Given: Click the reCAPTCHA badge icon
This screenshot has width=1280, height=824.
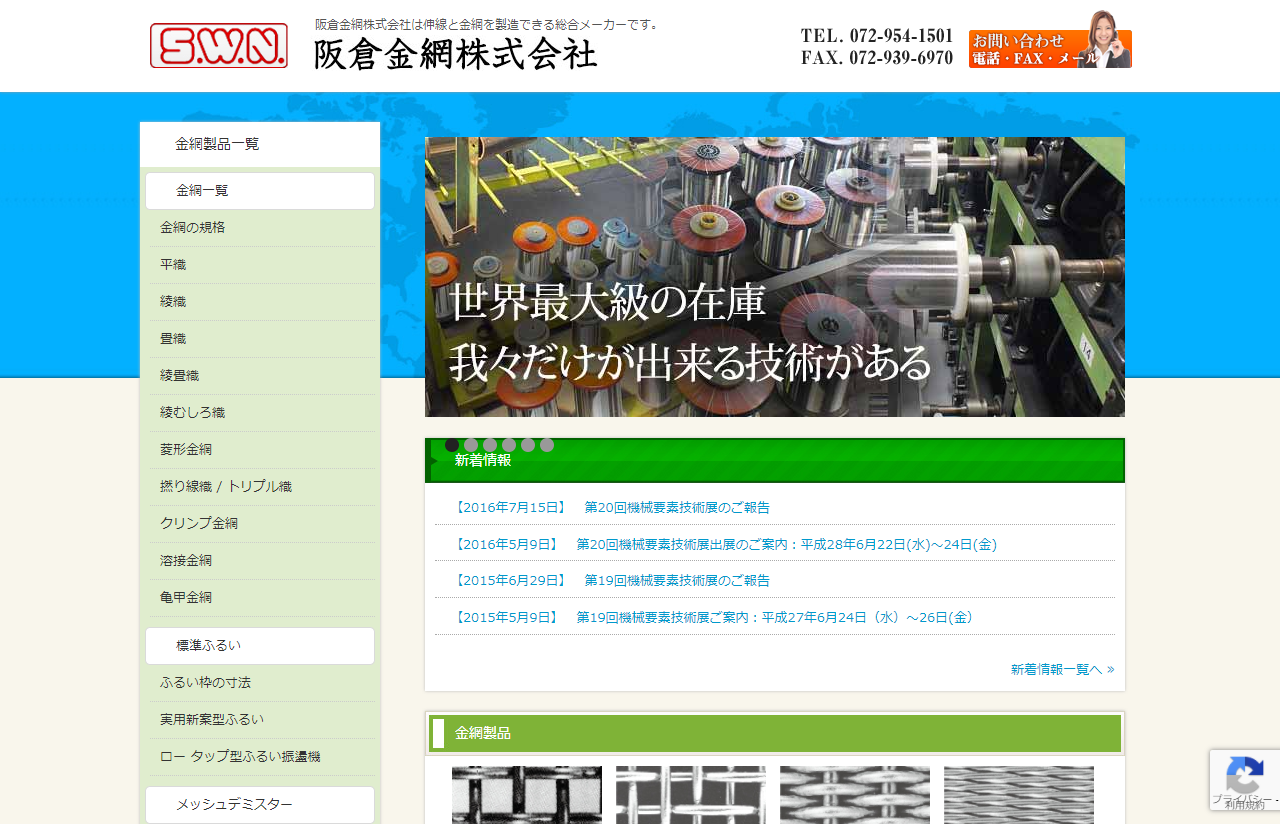Looking at the screenshot, I should click(x=1244, y=773).
